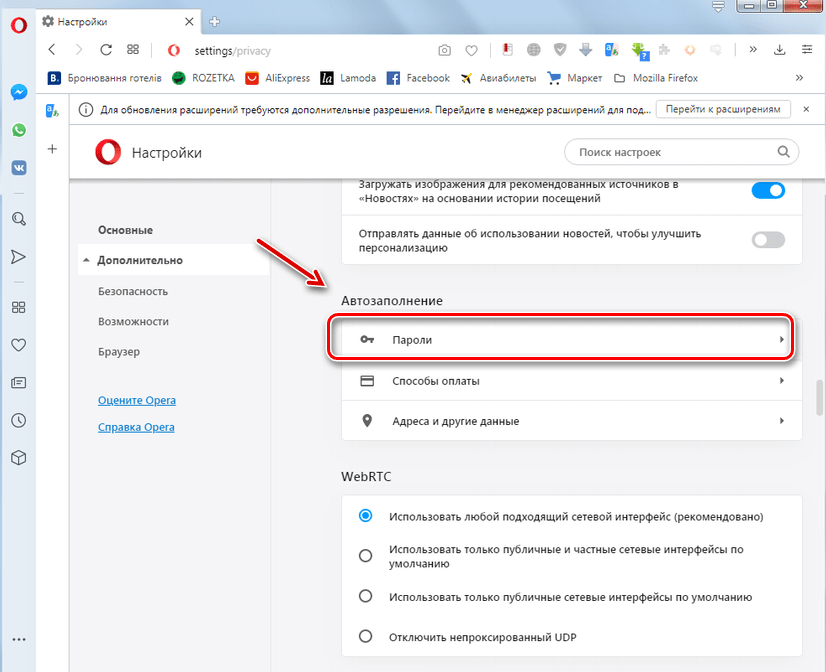The image size is (826, 672).
Task: Reload the page with the refresh button
Action: pyautogui.click(x=106, y=50)
